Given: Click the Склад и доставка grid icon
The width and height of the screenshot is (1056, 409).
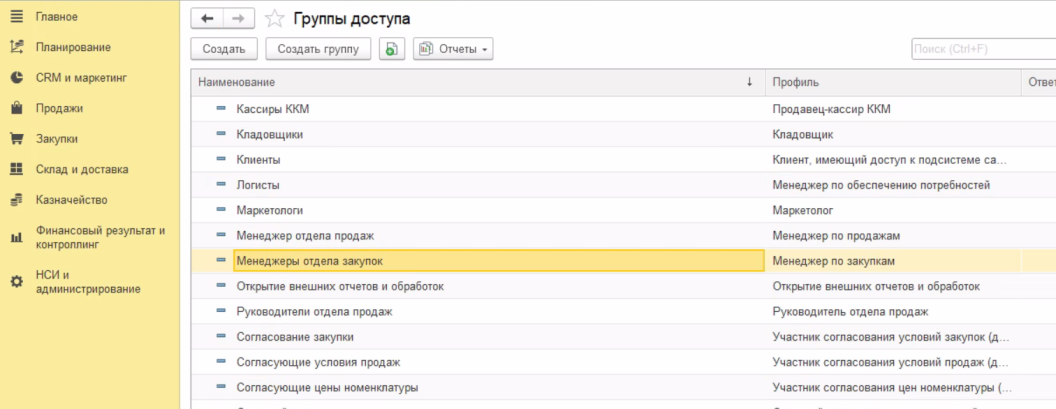Looking at the screenshot, I should coord(16,170).
